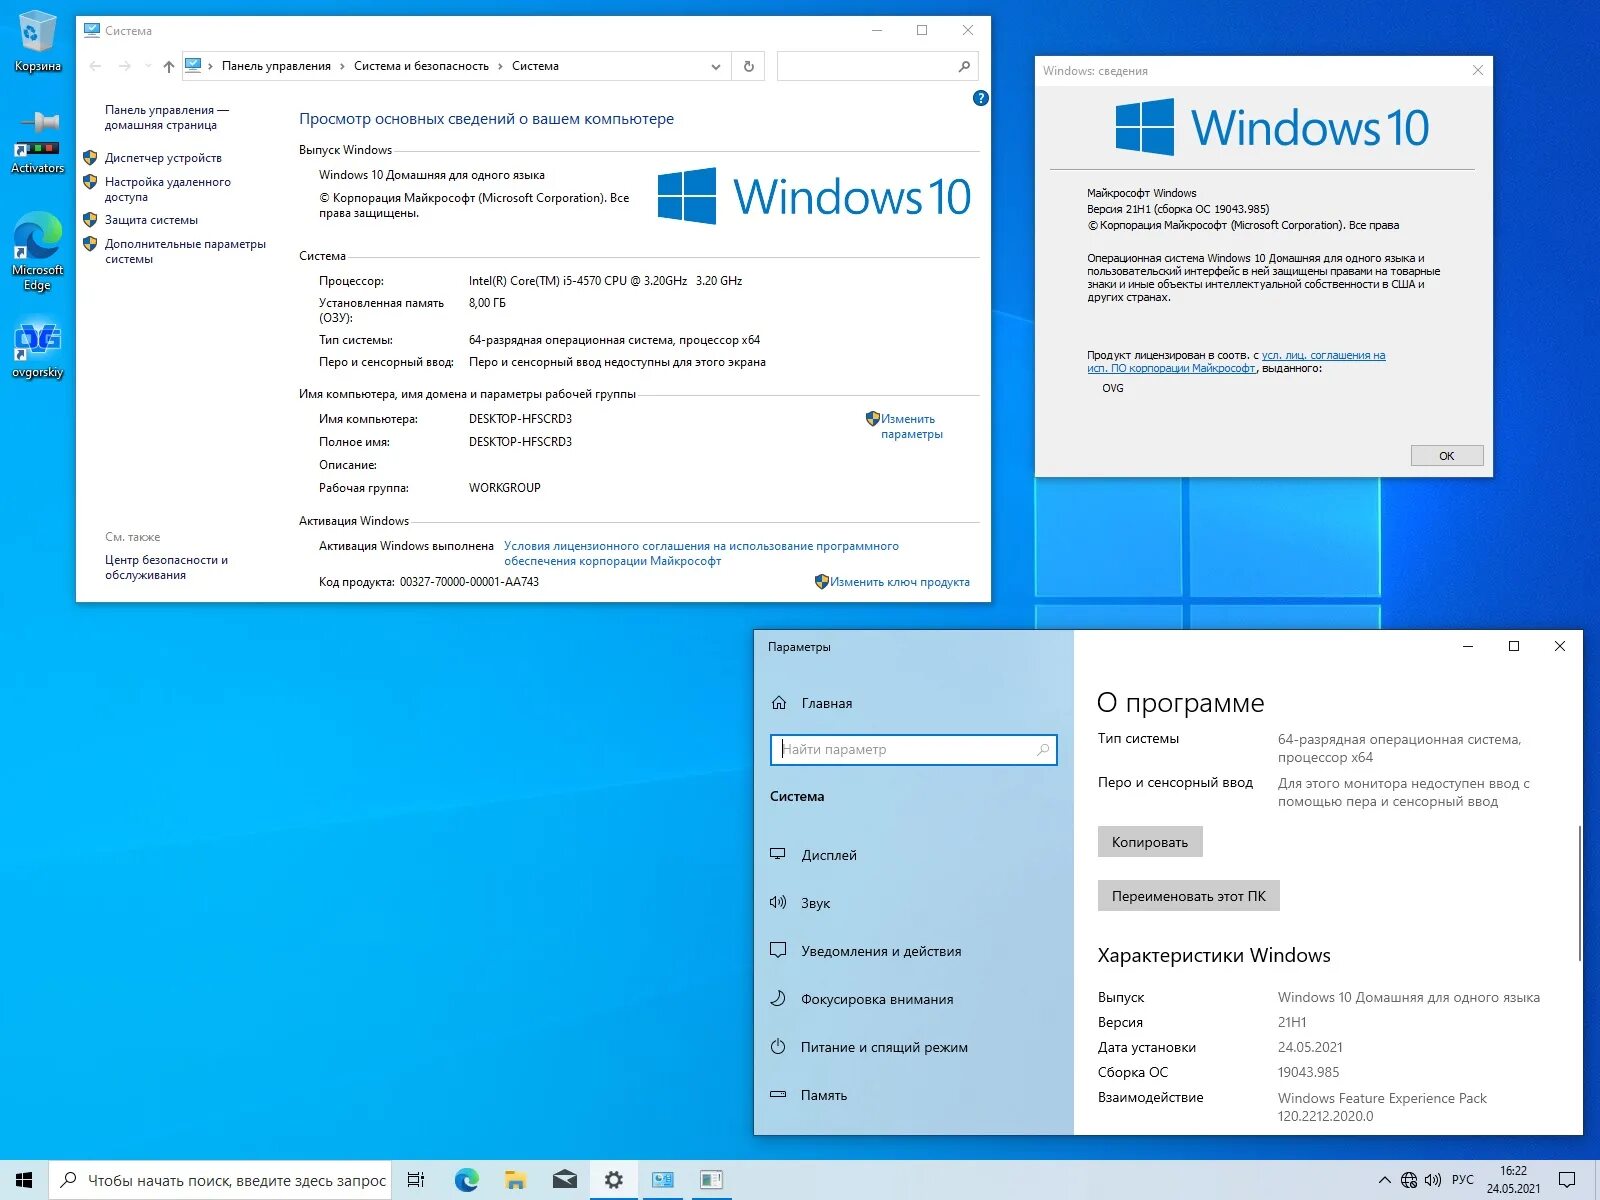Click the Forward arrow in System window
The height and width of the screenshot is (1200, 1600).
tap(124, 66)
